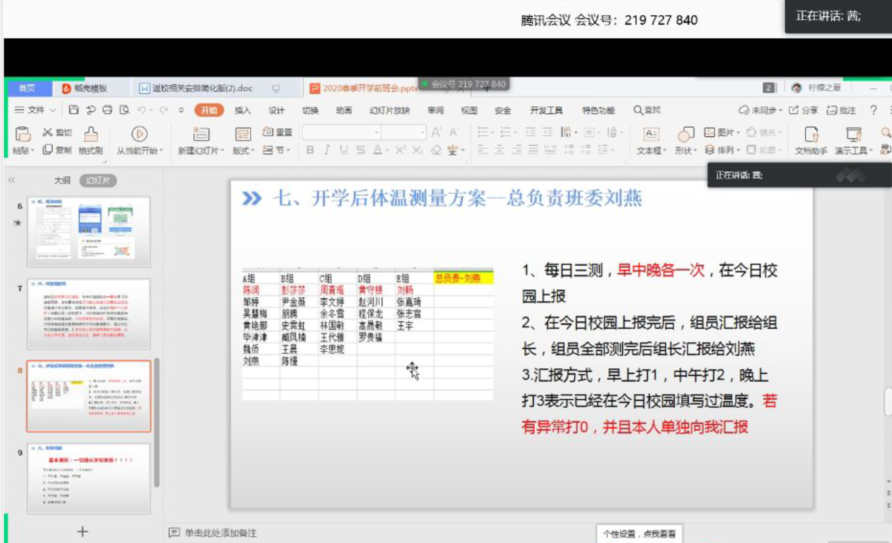Open the font size combo box

[403, 132]
